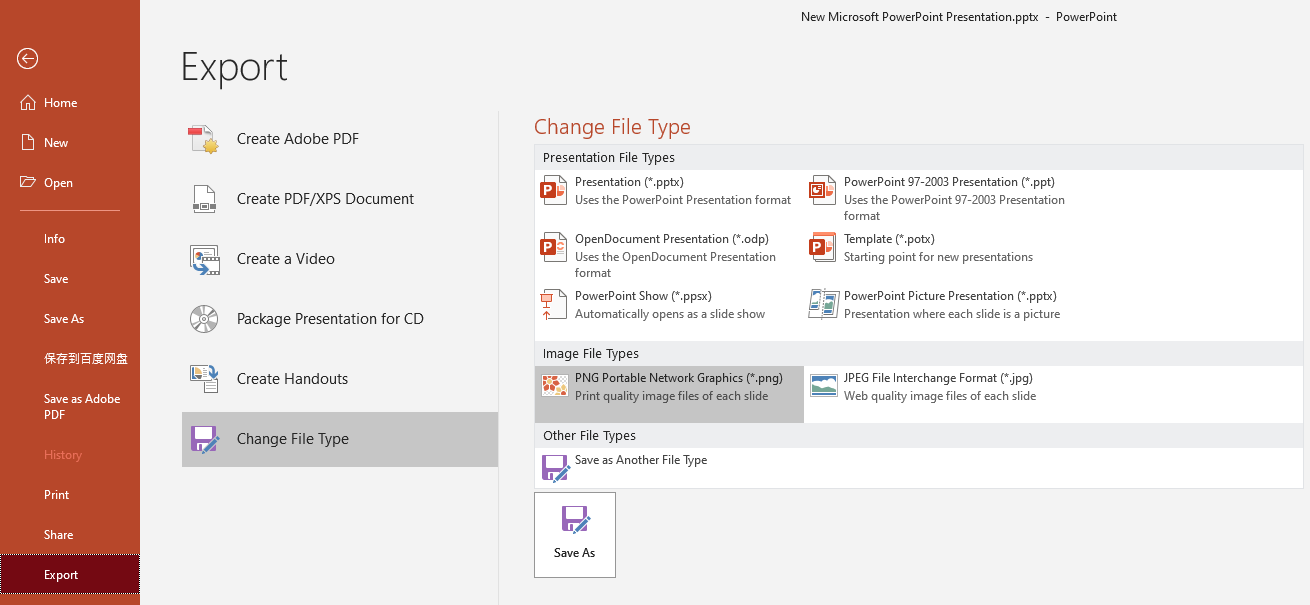The image size is (1310, 605).
Task: Select Save as Adobe PDF in sidebar
Action: click(x=82, y=406)
